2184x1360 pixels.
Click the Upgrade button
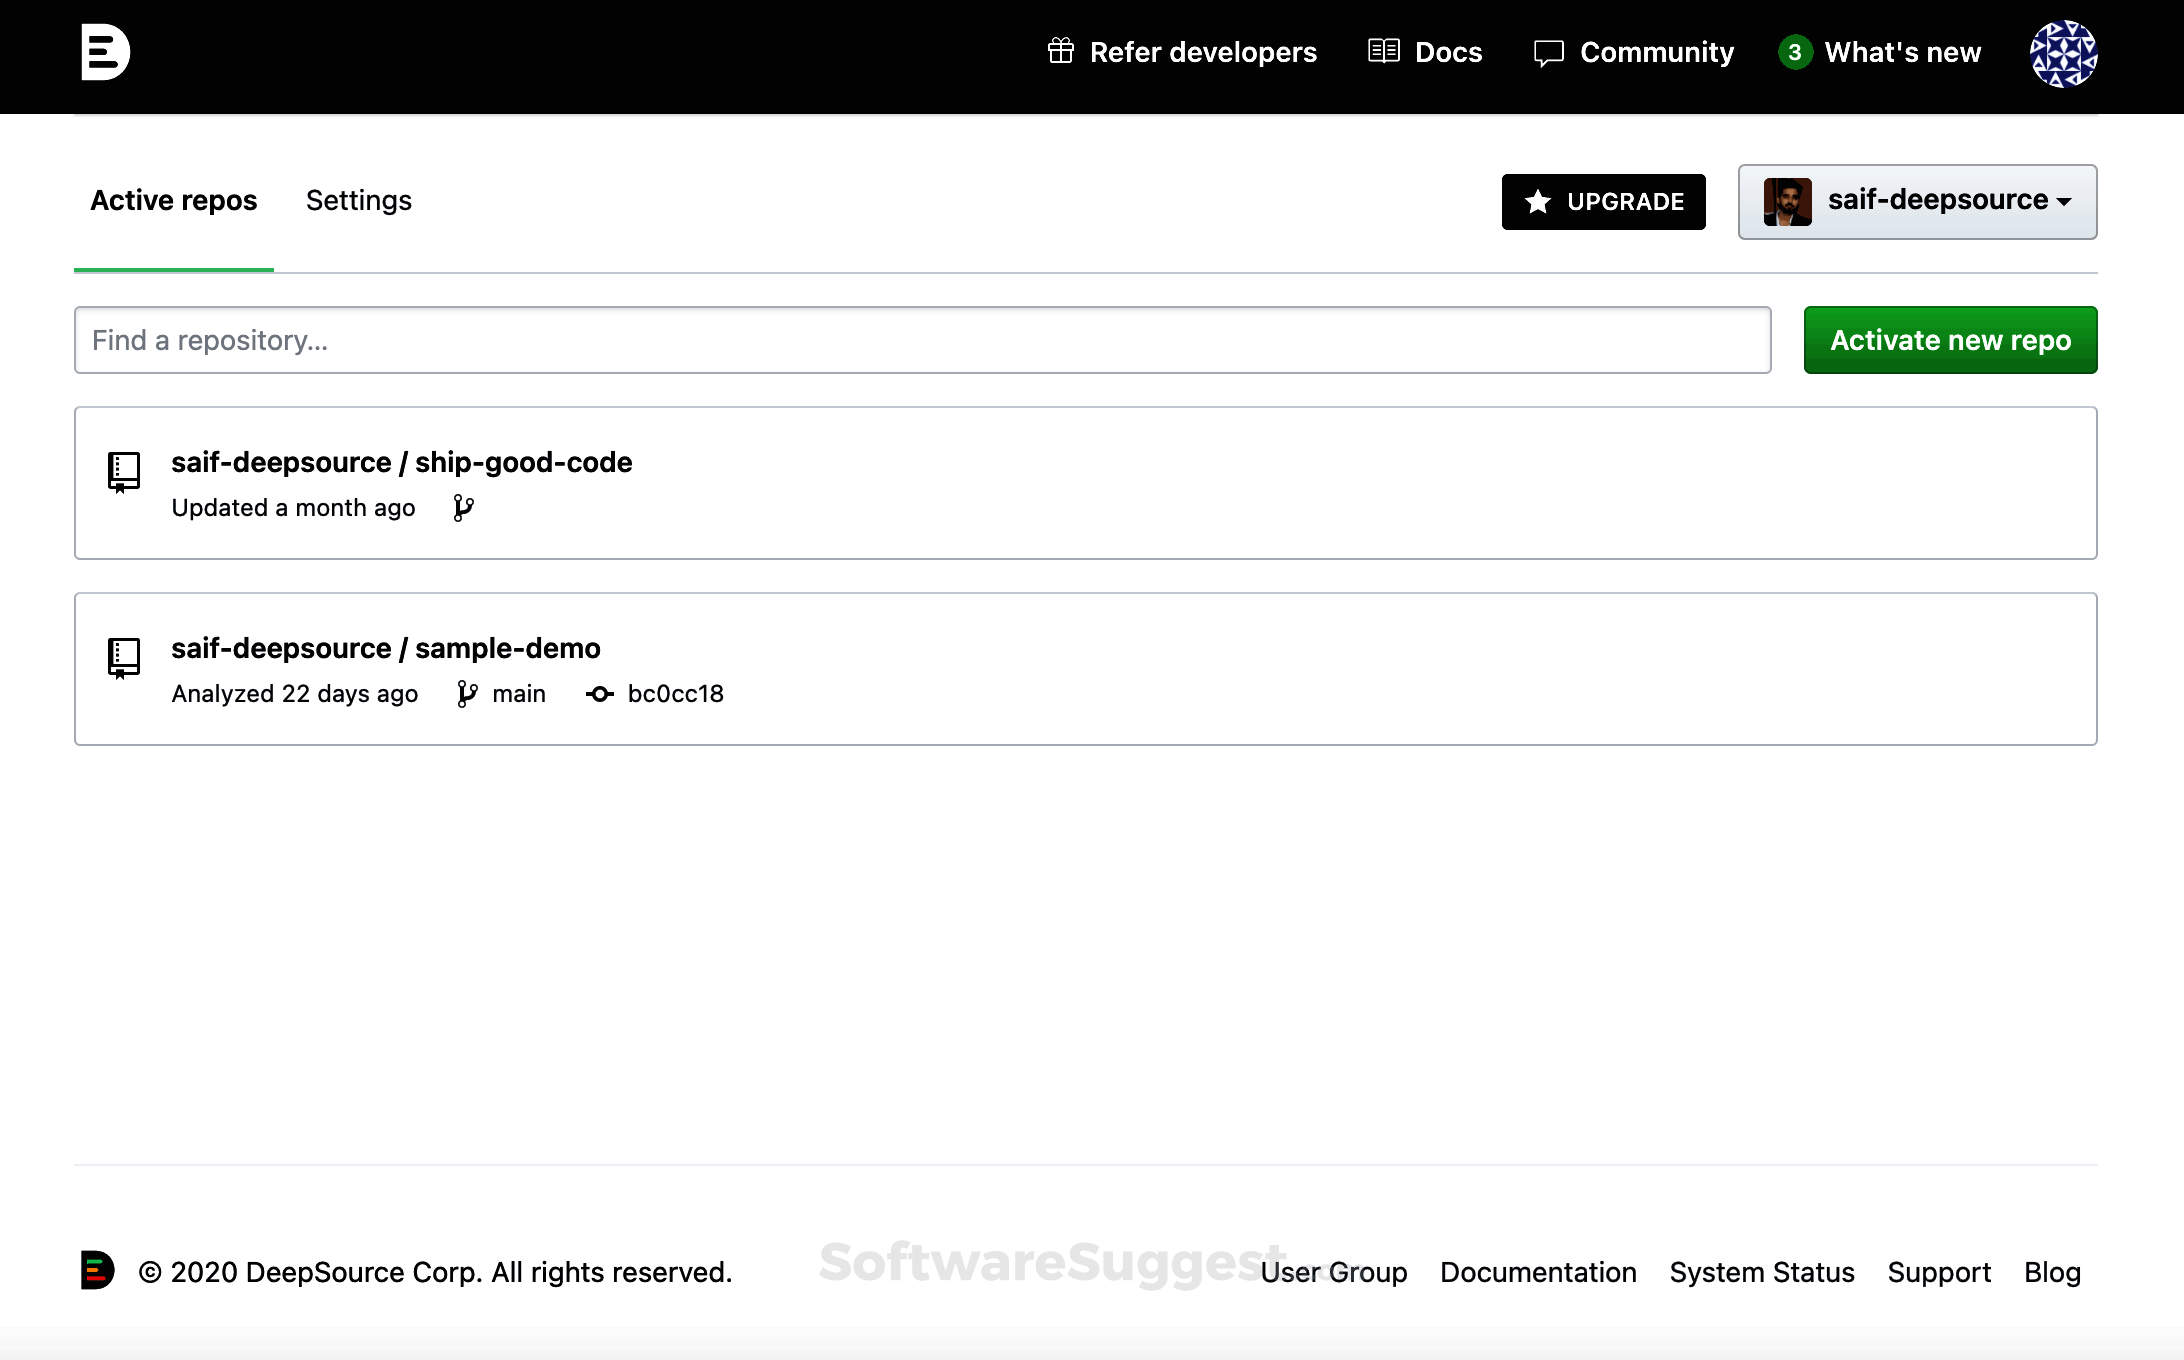pyautogui.click(x=1603, y=201)
